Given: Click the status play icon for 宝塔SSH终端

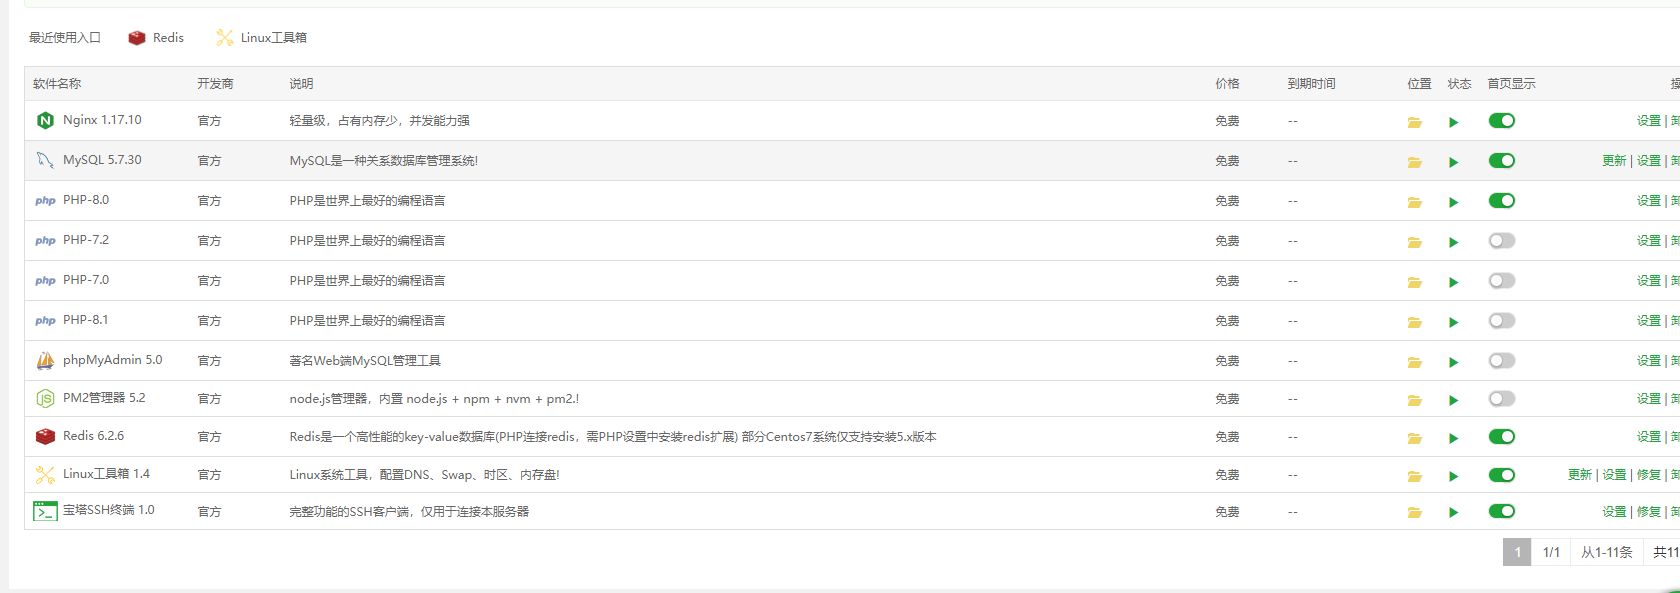Looking at the screenshot, I should click(1453, 512).
